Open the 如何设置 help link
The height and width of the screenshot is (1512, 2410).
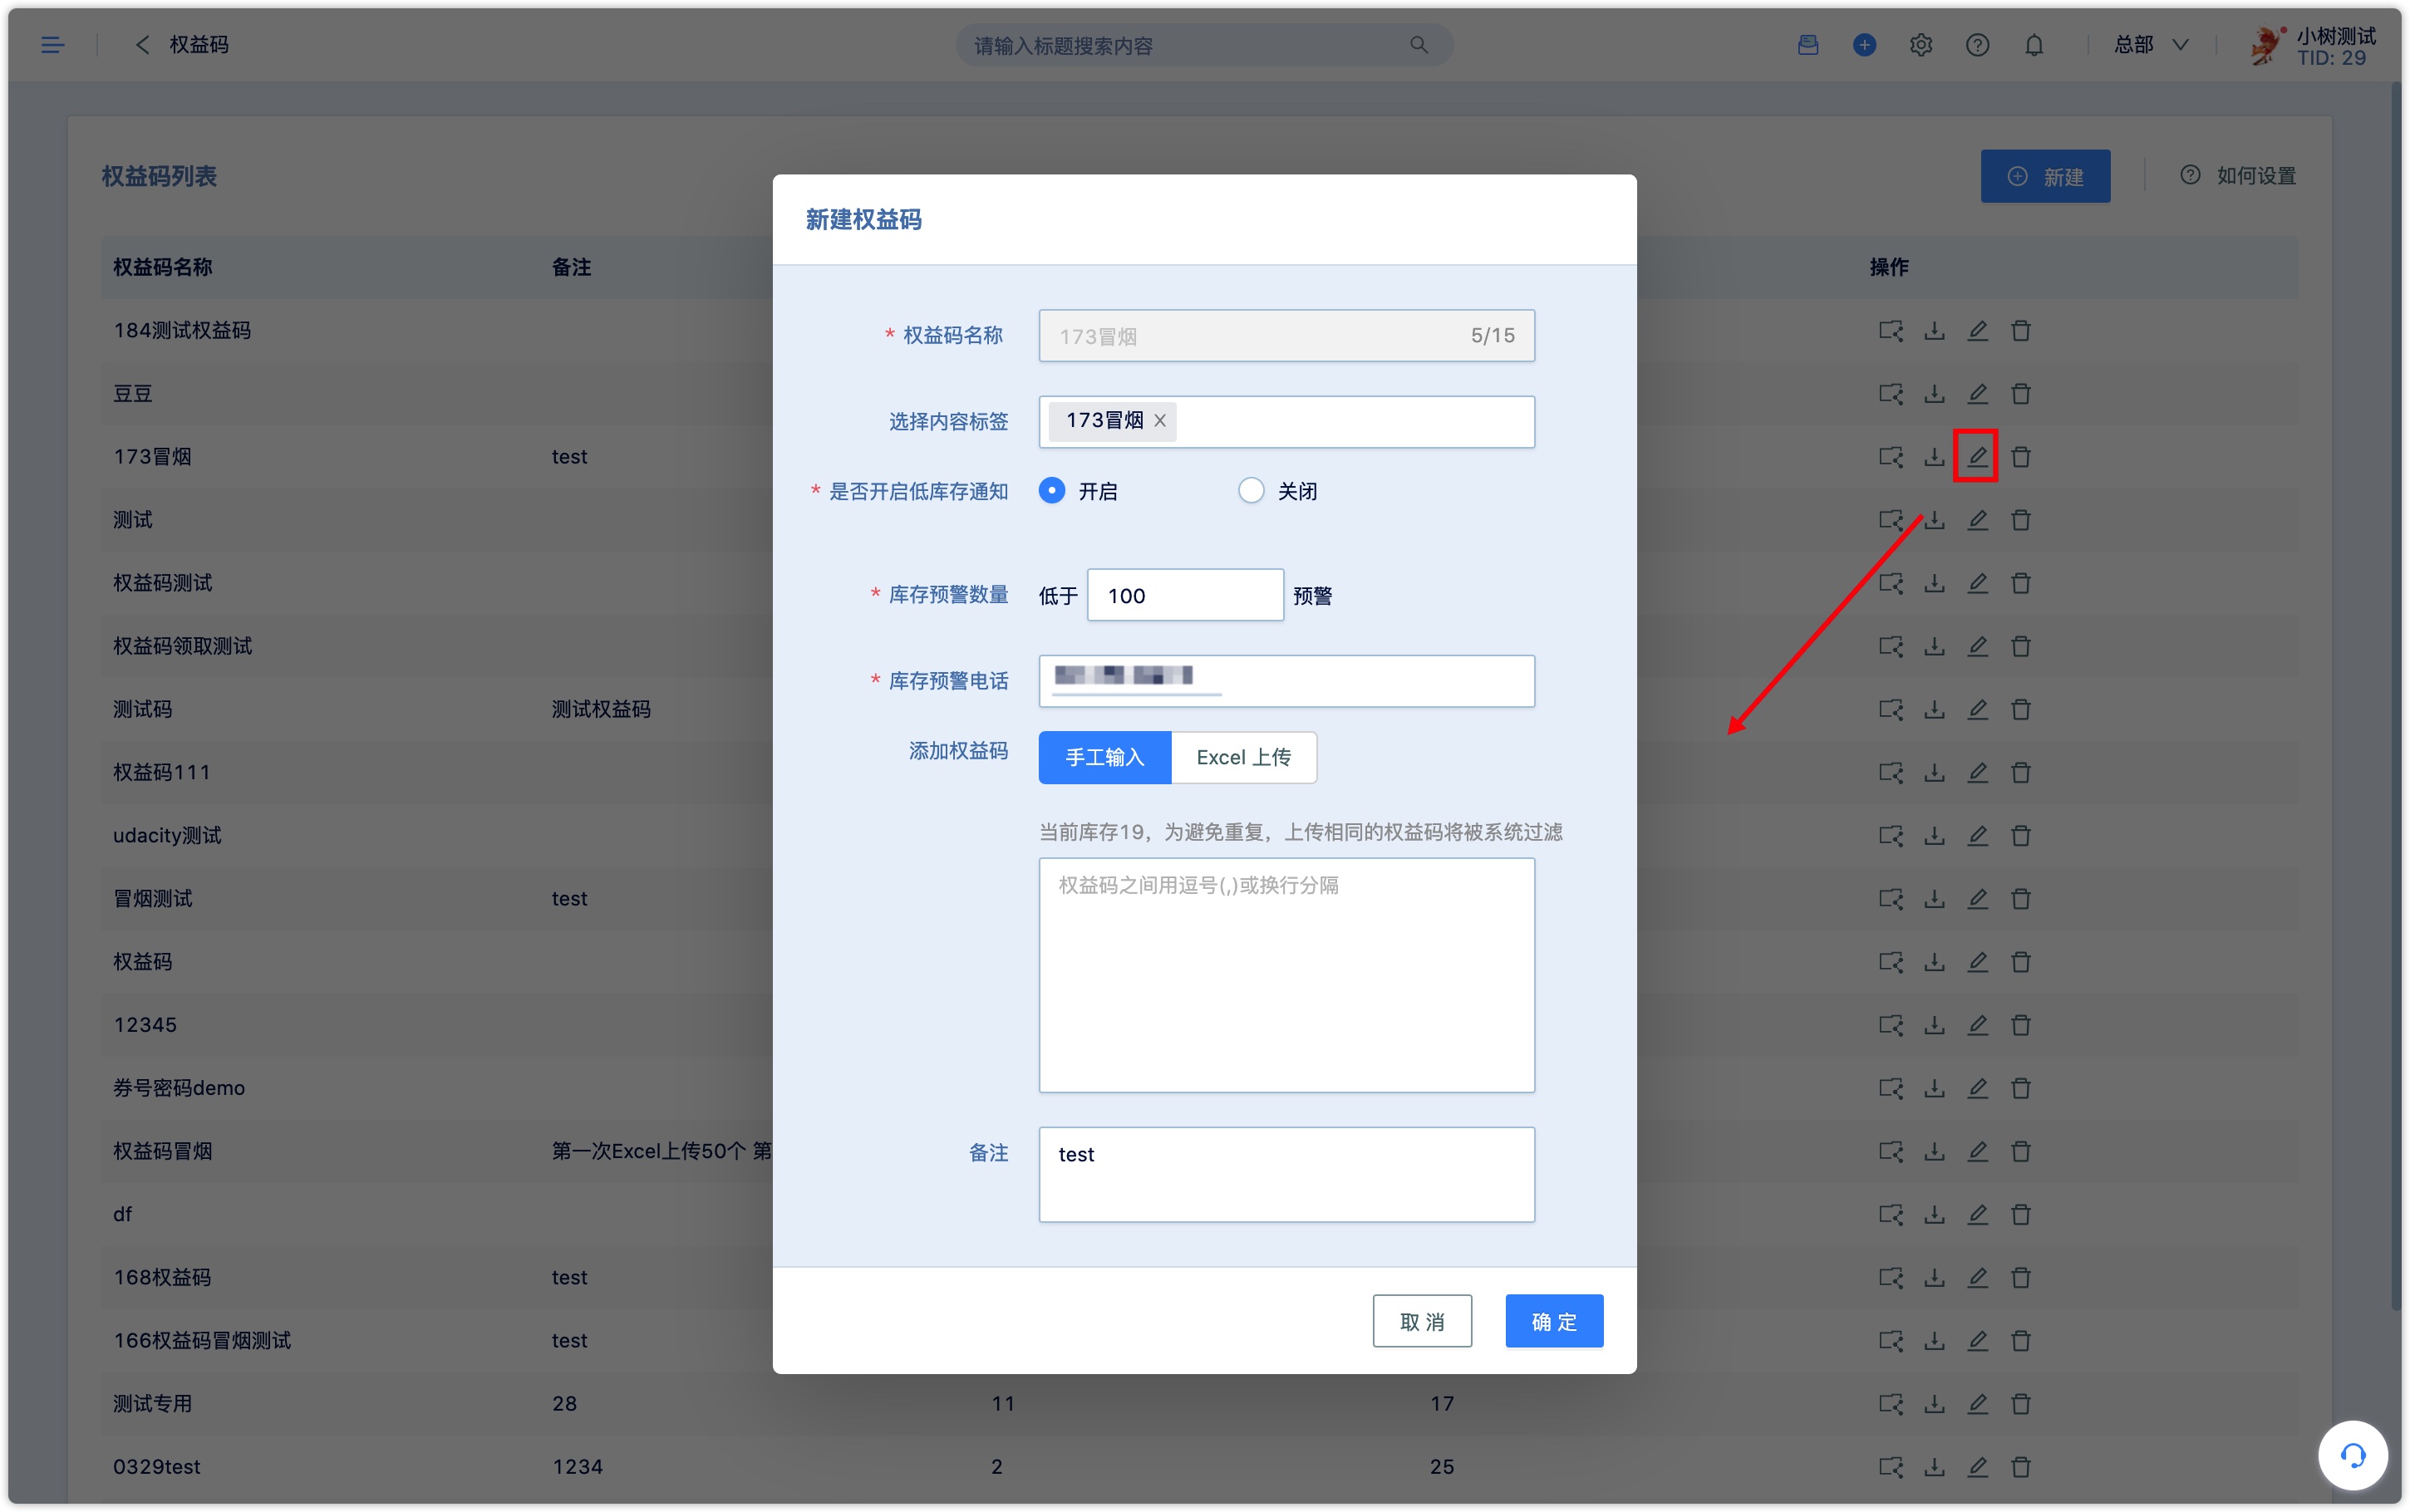coord(2237,176)
